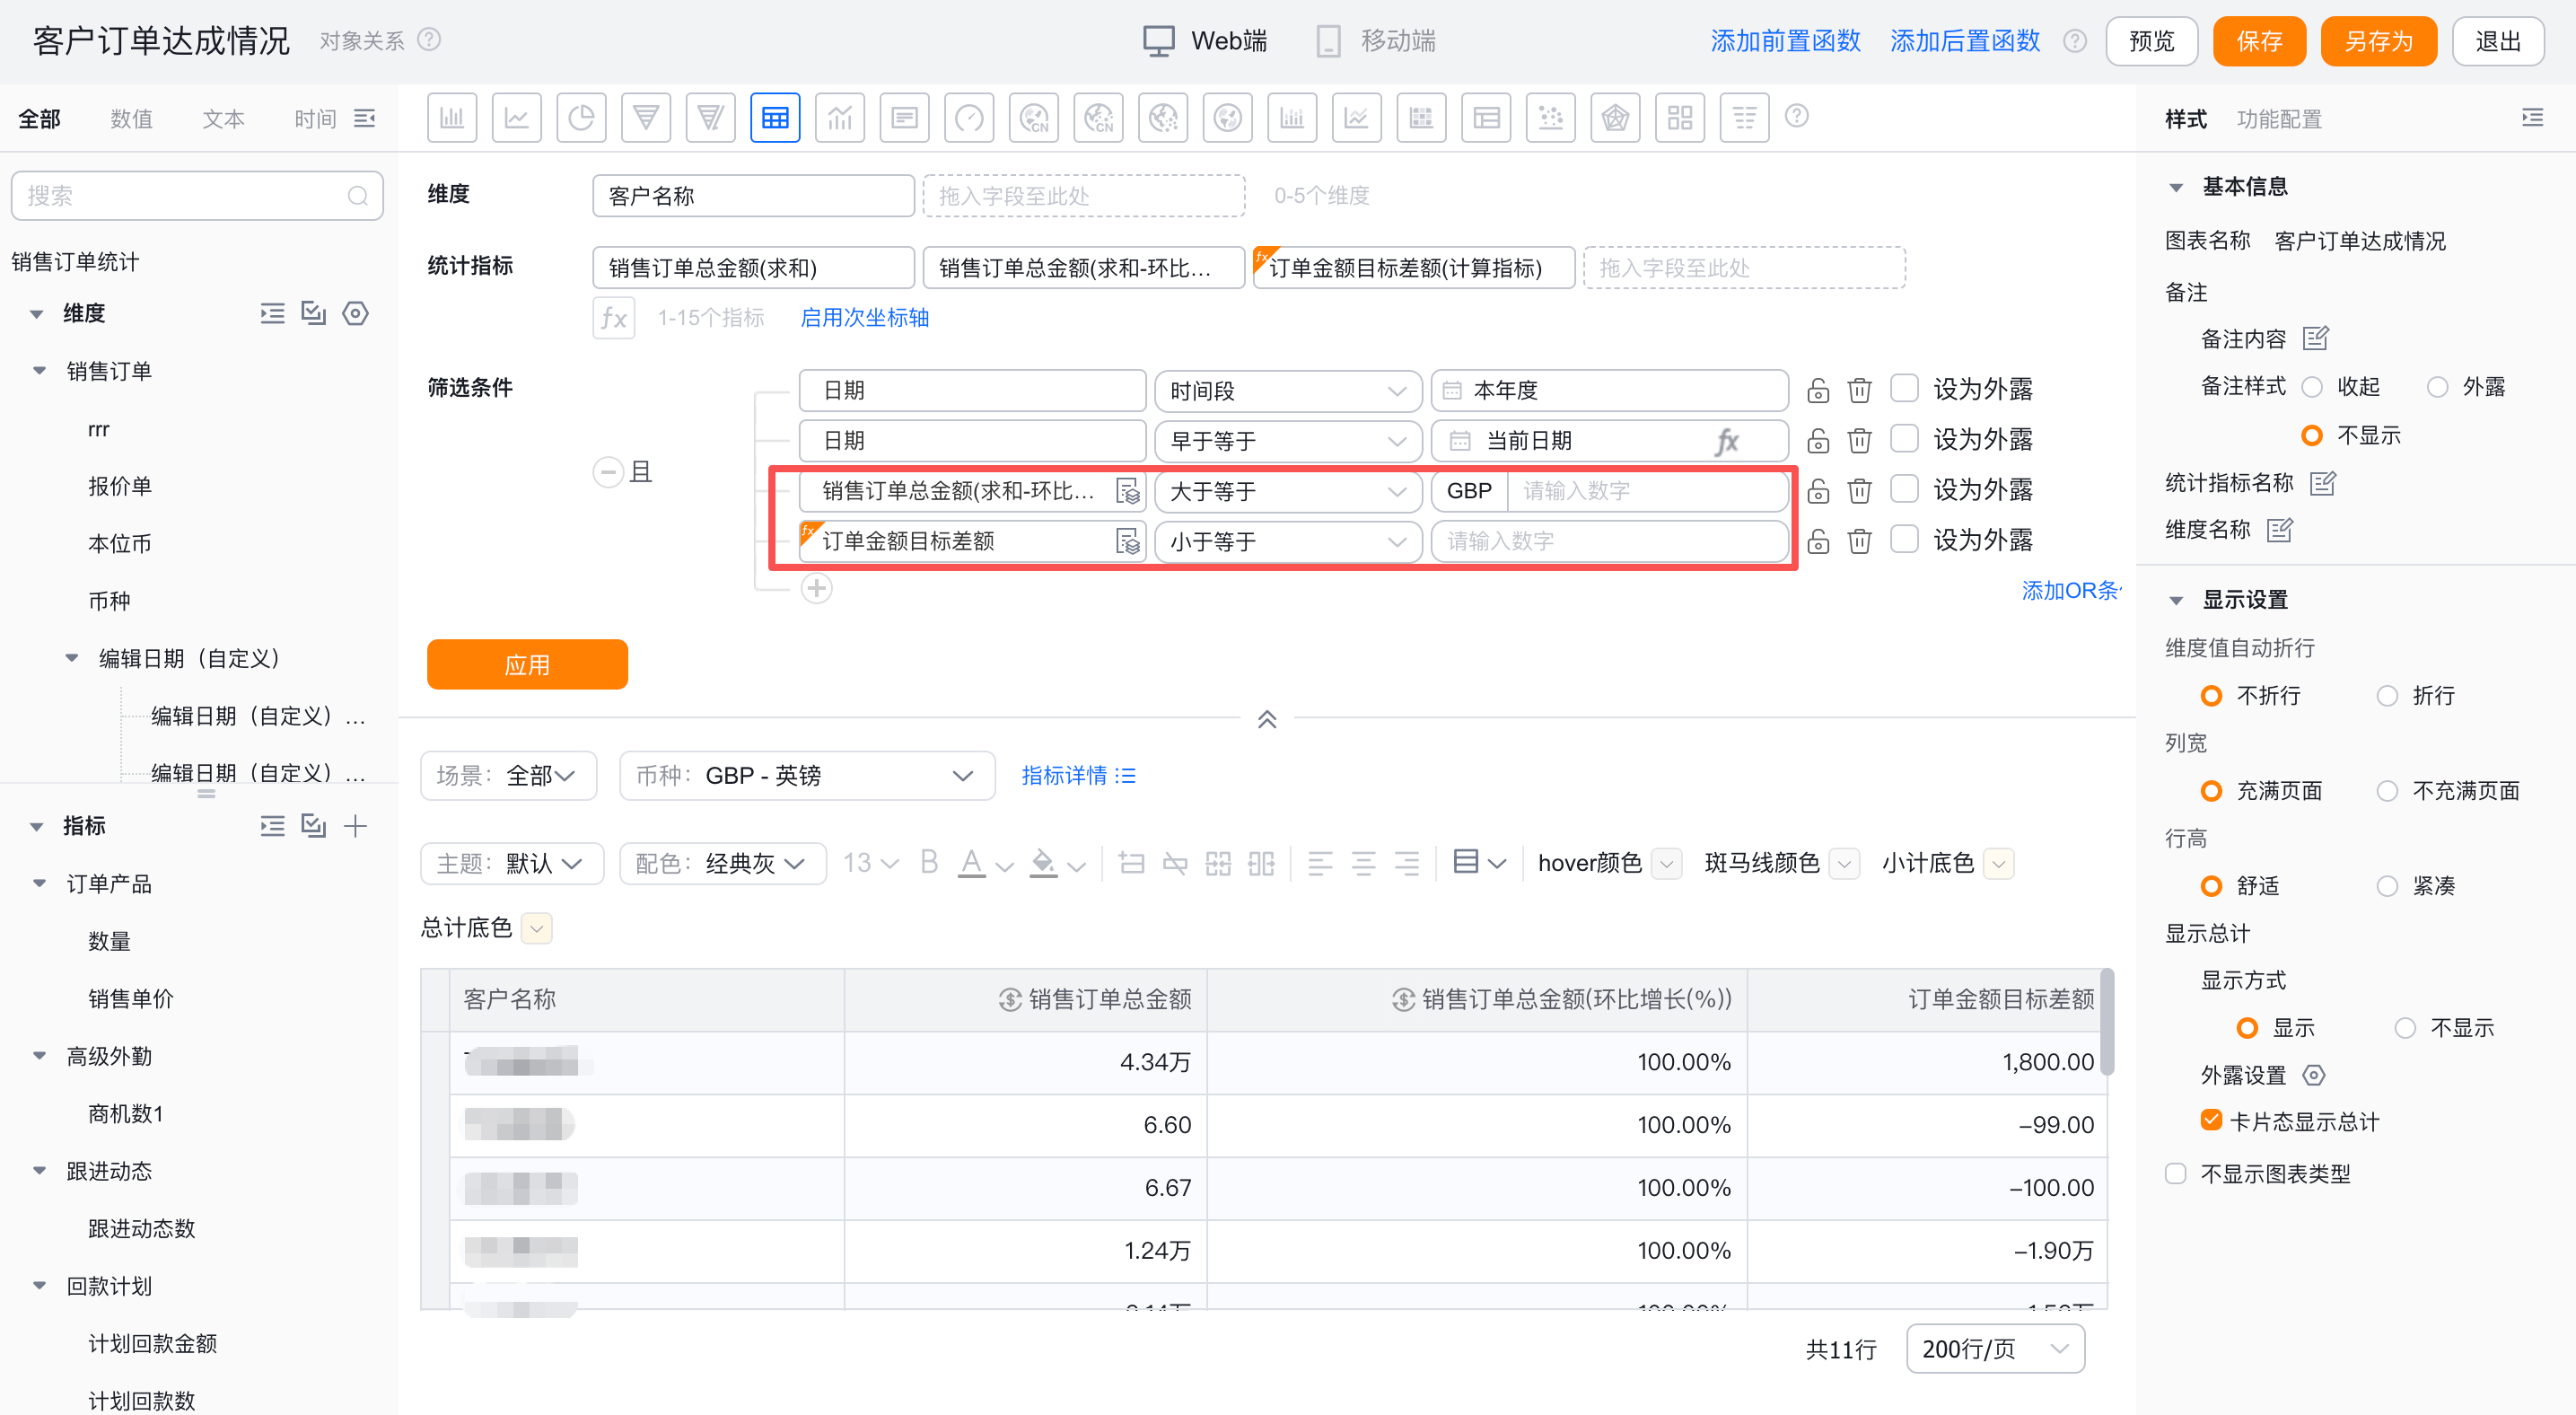Viewport: 2576px width, 1415px height.
Task: Collapse the 销售订单 tree node
Action: [40, 371]
